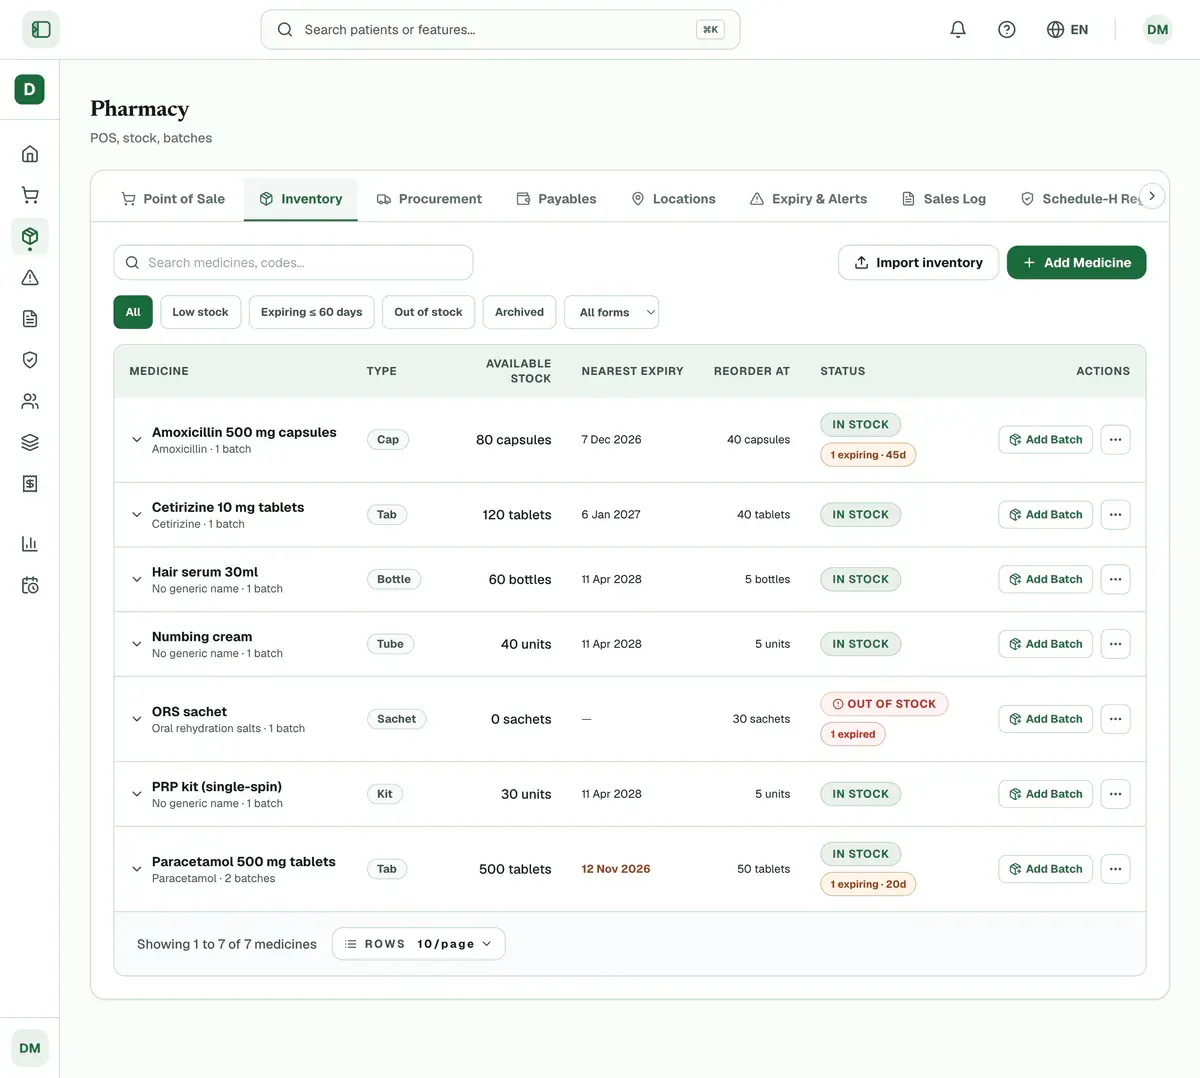The width and height of the screenshot is (1200, 1078).
Task: Open more actions for Hair serum 30ml
Action: (1116, 579)
